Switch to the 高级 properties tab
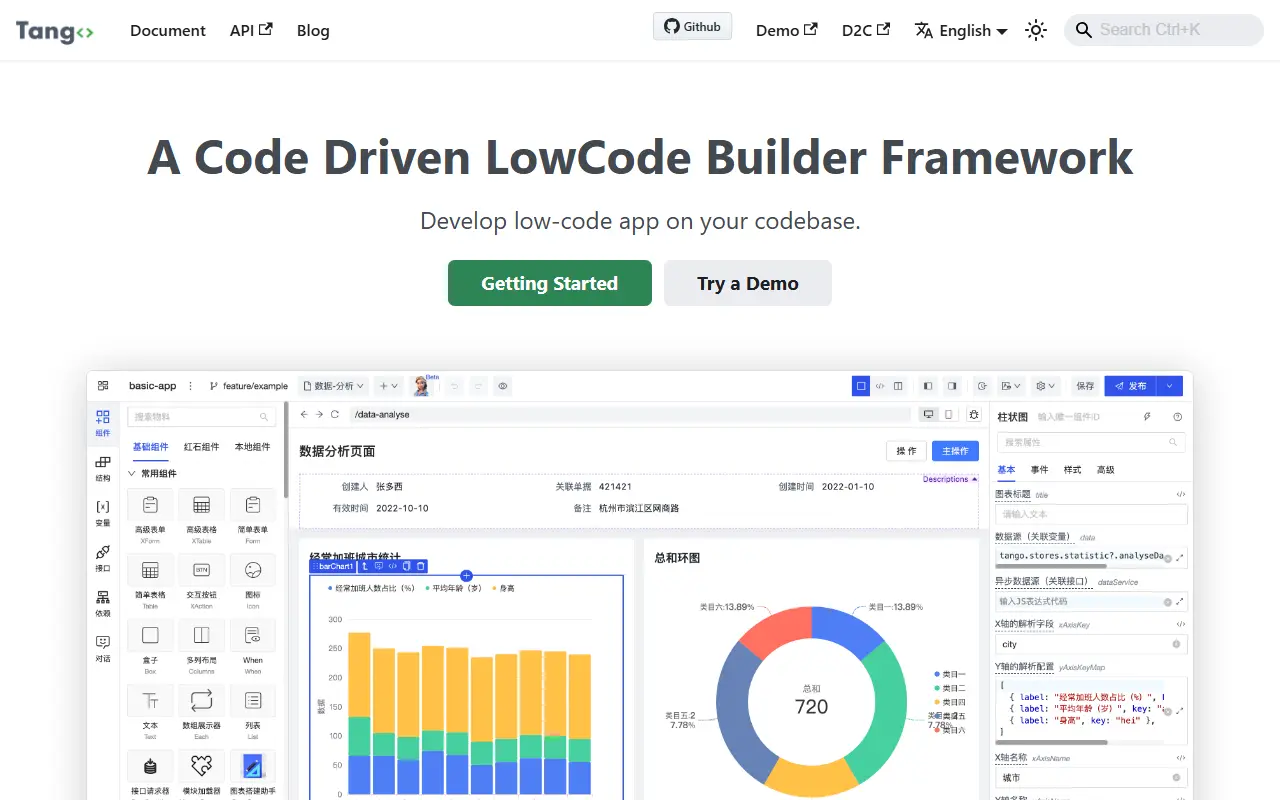This screenshot has width=1280, height=800. (1105, 470)
